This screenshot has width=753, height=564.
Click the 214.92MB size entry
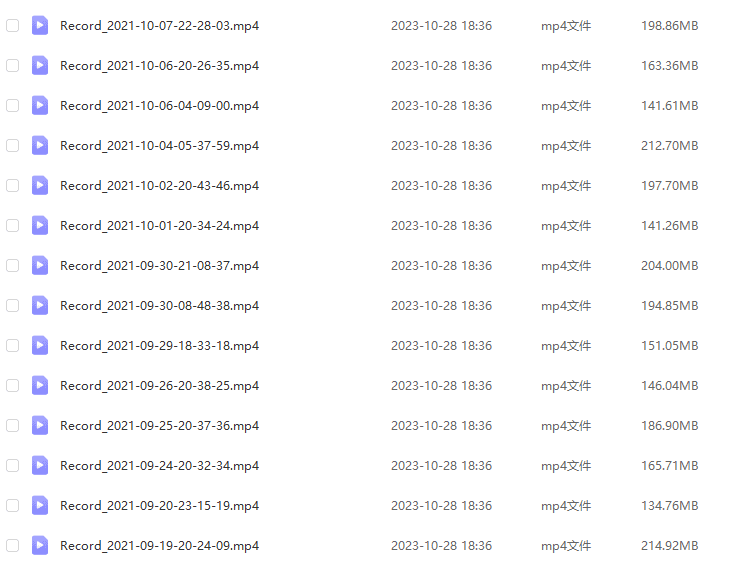coord(669,546)
